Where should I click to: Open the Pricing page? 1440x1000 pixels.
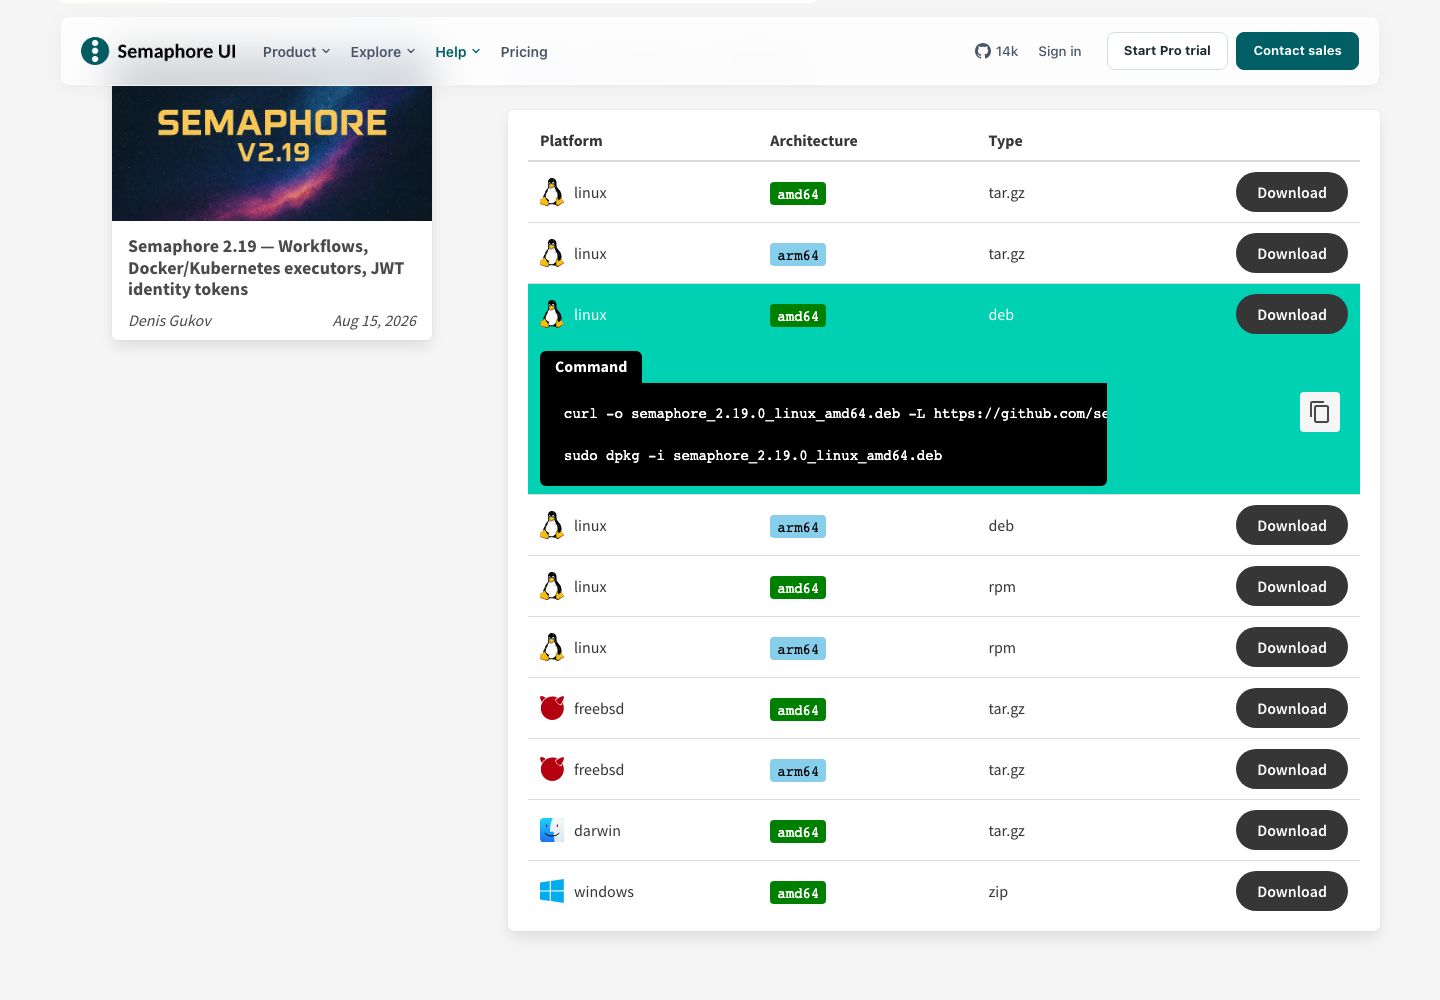click(524, 52)
